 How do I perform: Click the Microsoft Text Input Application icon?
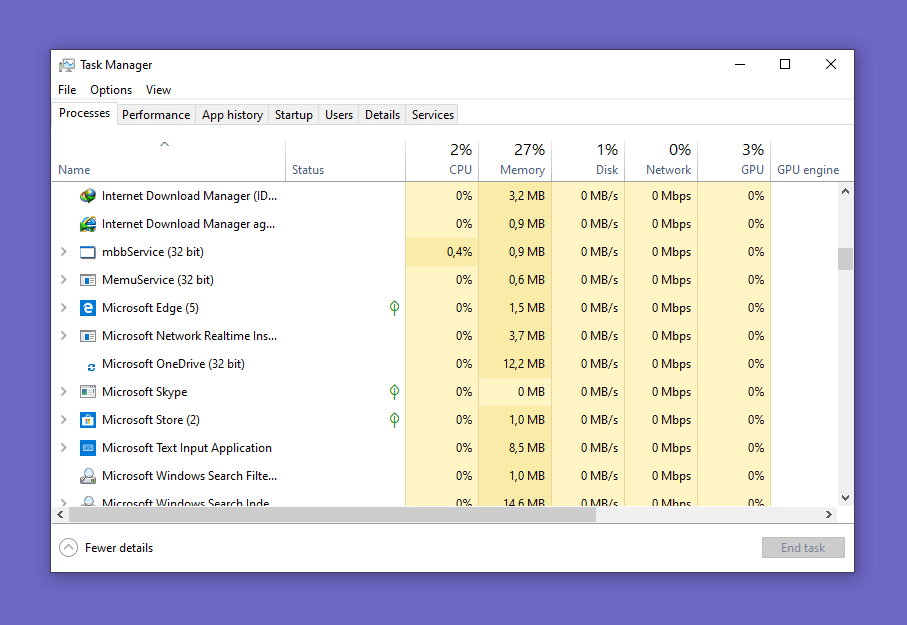click(x=88, y=448)
